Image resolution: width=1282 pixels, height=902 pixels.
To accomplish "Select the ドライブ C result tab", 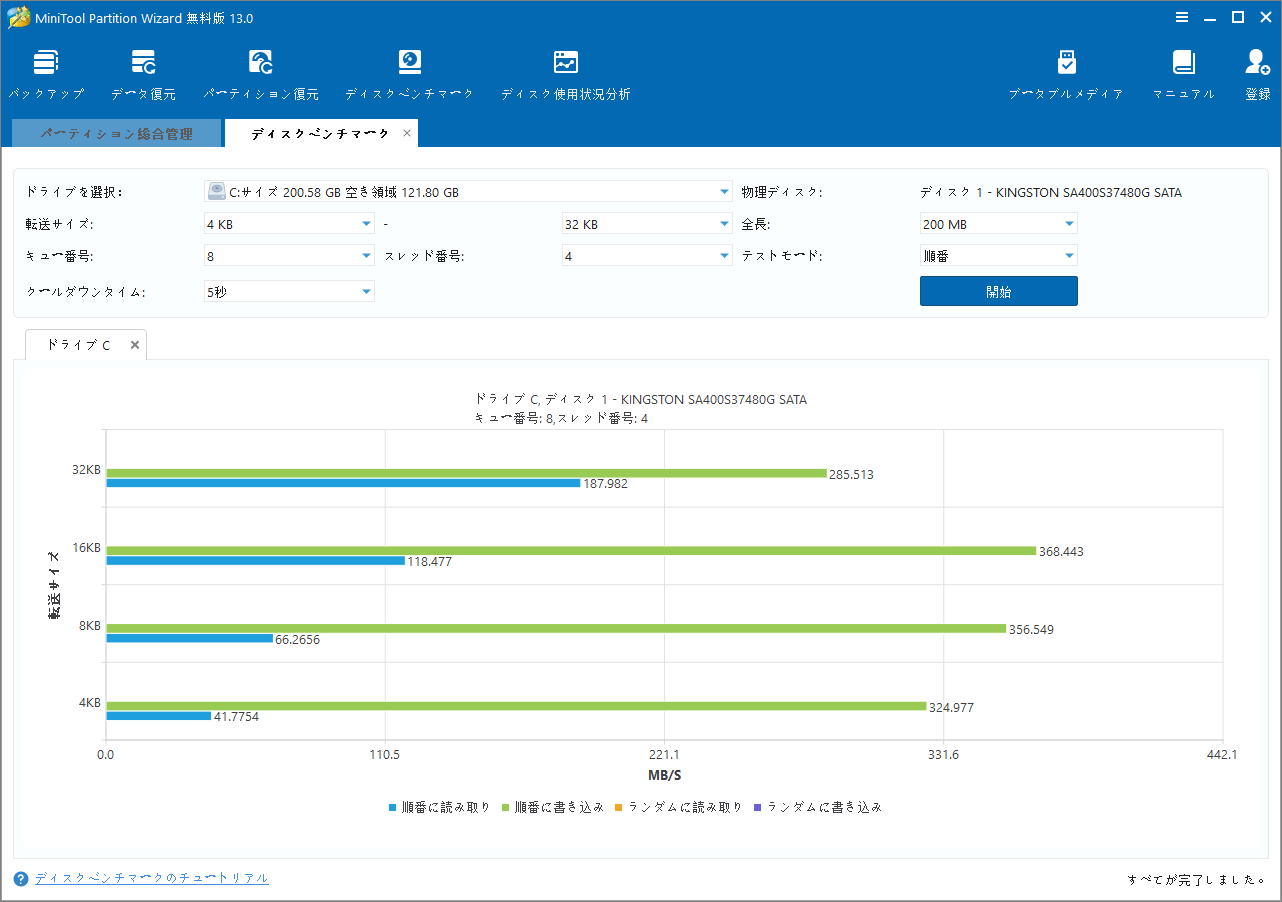I will [74, 344].
